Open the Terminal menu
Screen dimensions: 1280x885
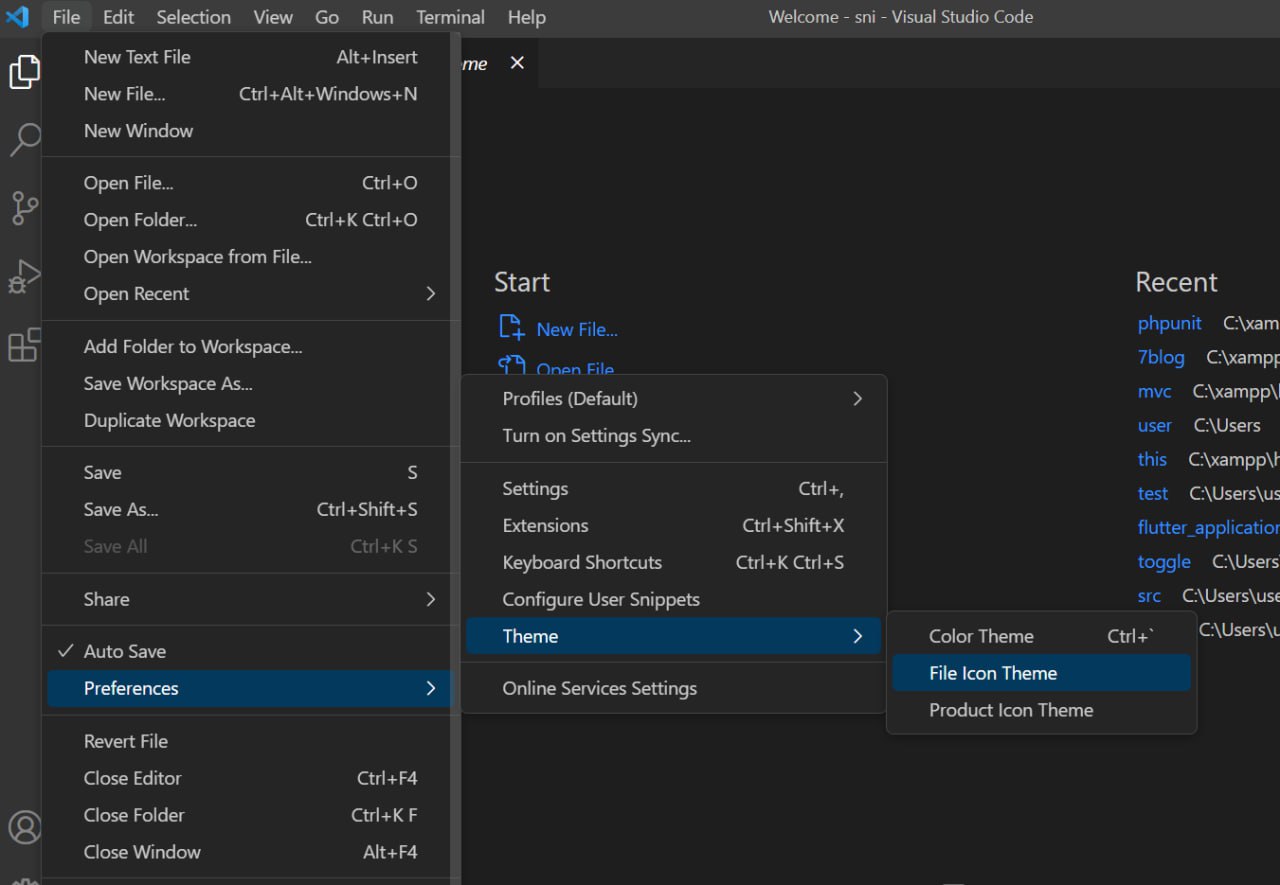coord(451,17)
